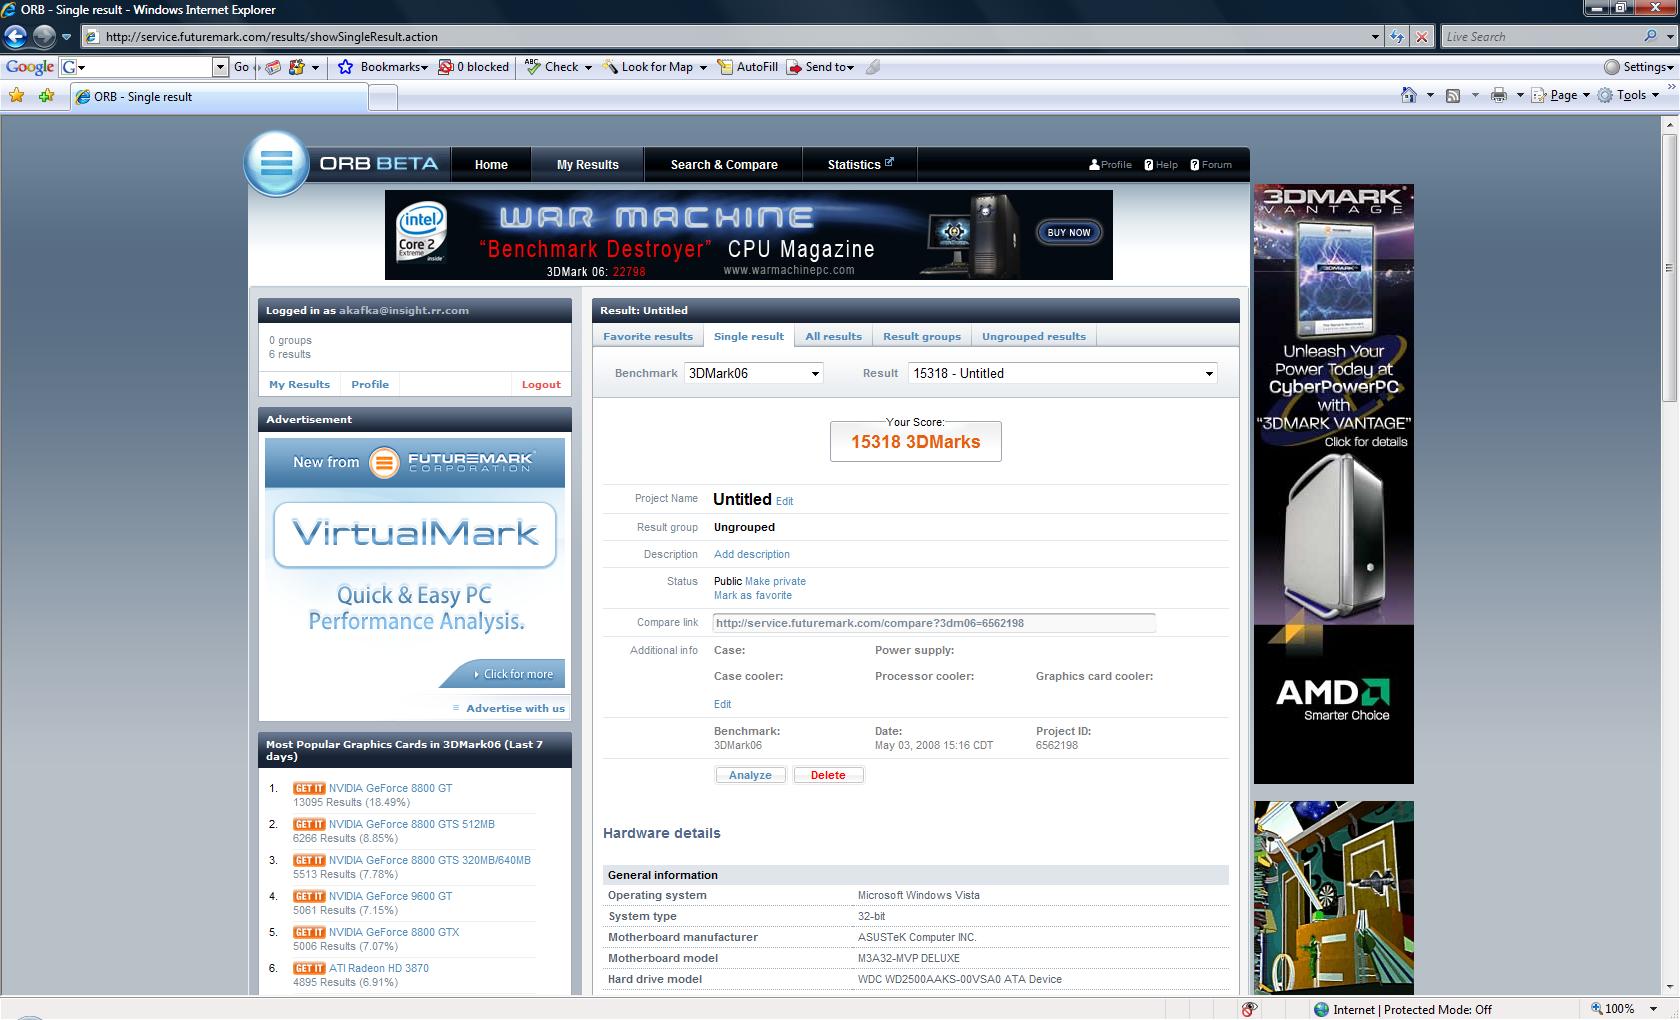
Task: Open the Result 15318 - Untitled dropdown
Action: point(1063,373)
